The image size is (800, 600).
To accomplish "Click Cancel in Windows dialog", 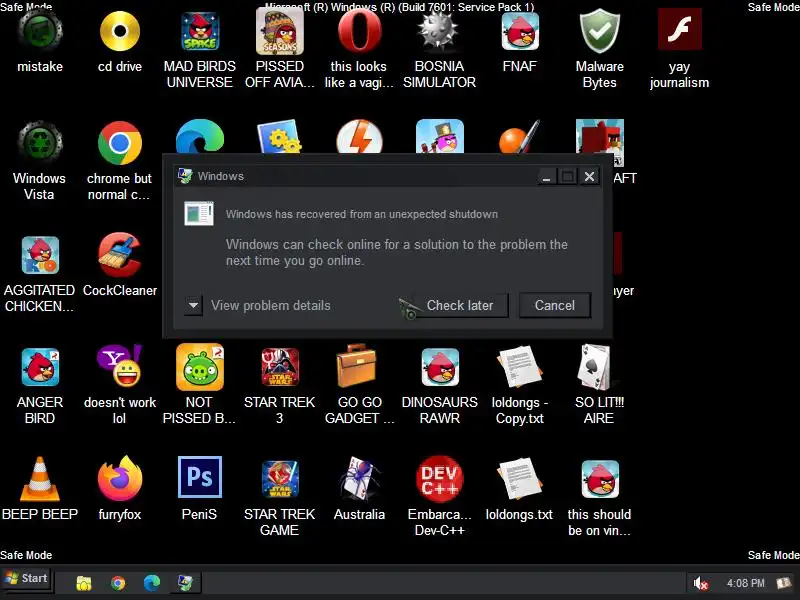I will (x=555, y=305).
